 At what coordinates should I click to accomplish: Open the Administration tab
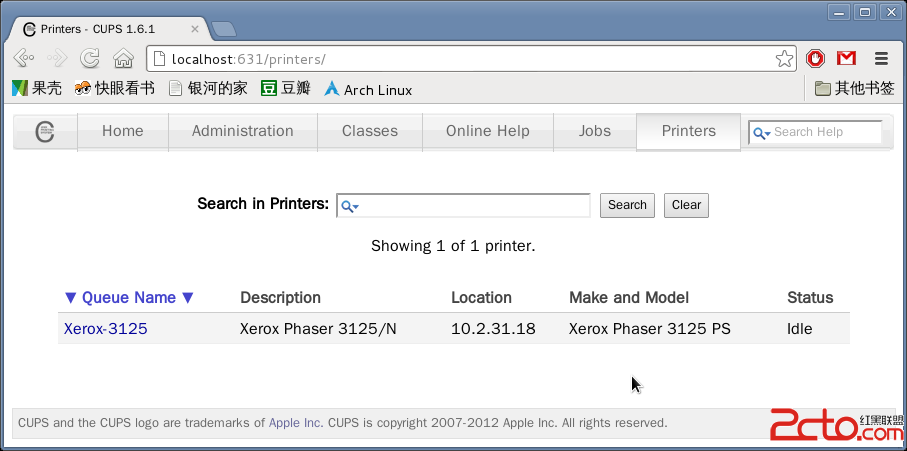point(243,131)
